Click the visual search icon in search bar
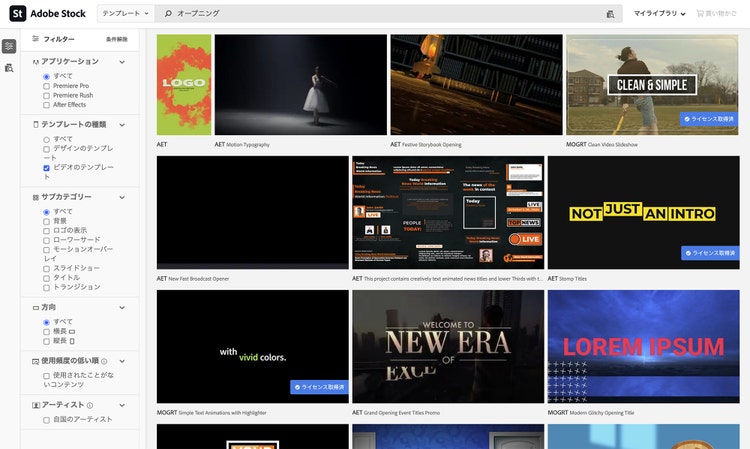 pyautogui.click(x=610, y=14)
